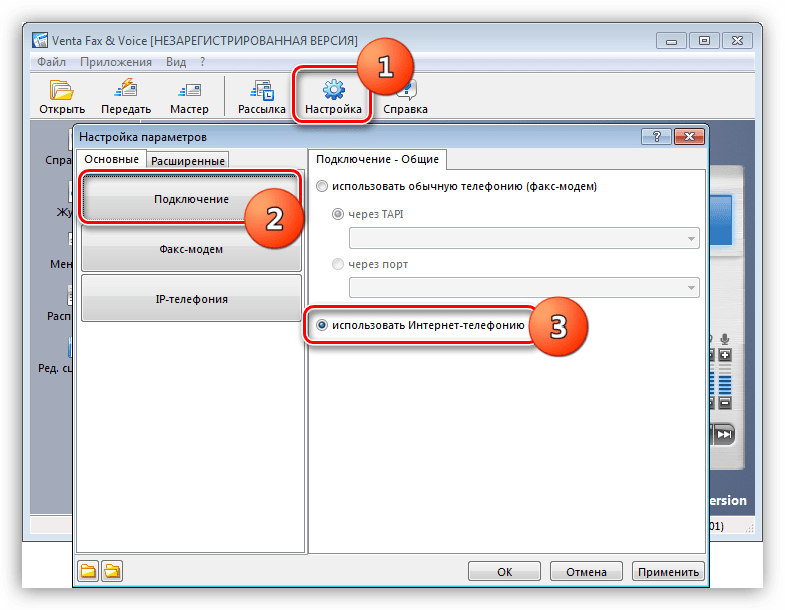Select 'использовать обычную телефонию' radio button

point(321,186)
